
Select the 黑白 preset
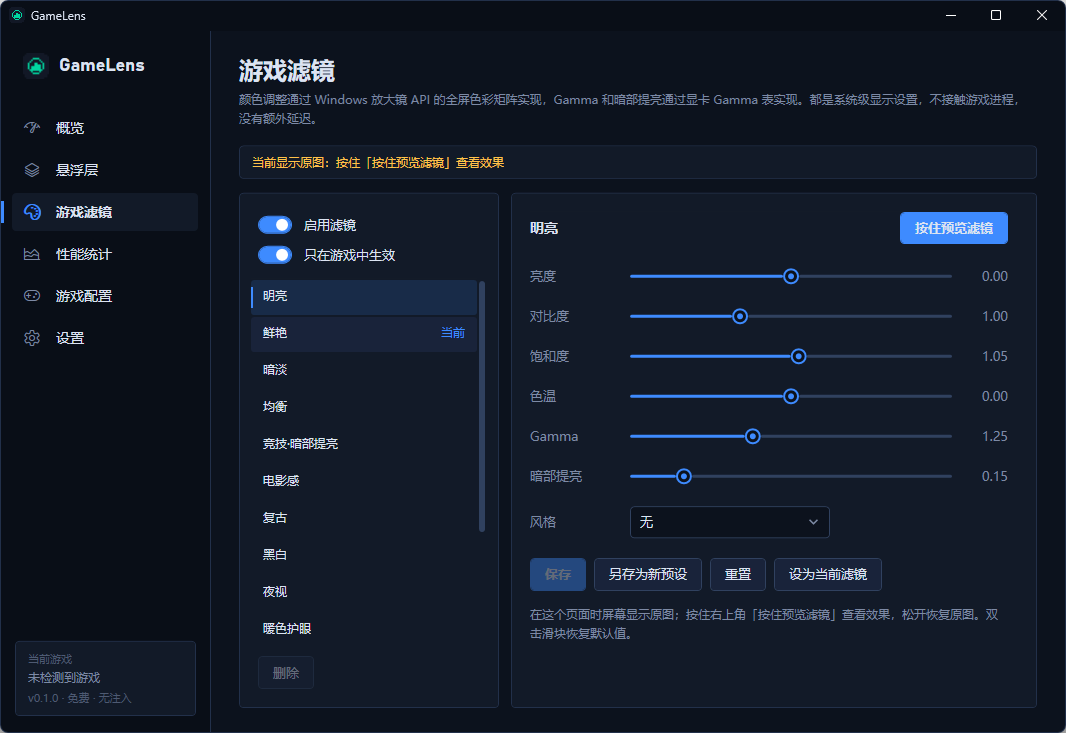pyautogui.click(x=364, y=555)
